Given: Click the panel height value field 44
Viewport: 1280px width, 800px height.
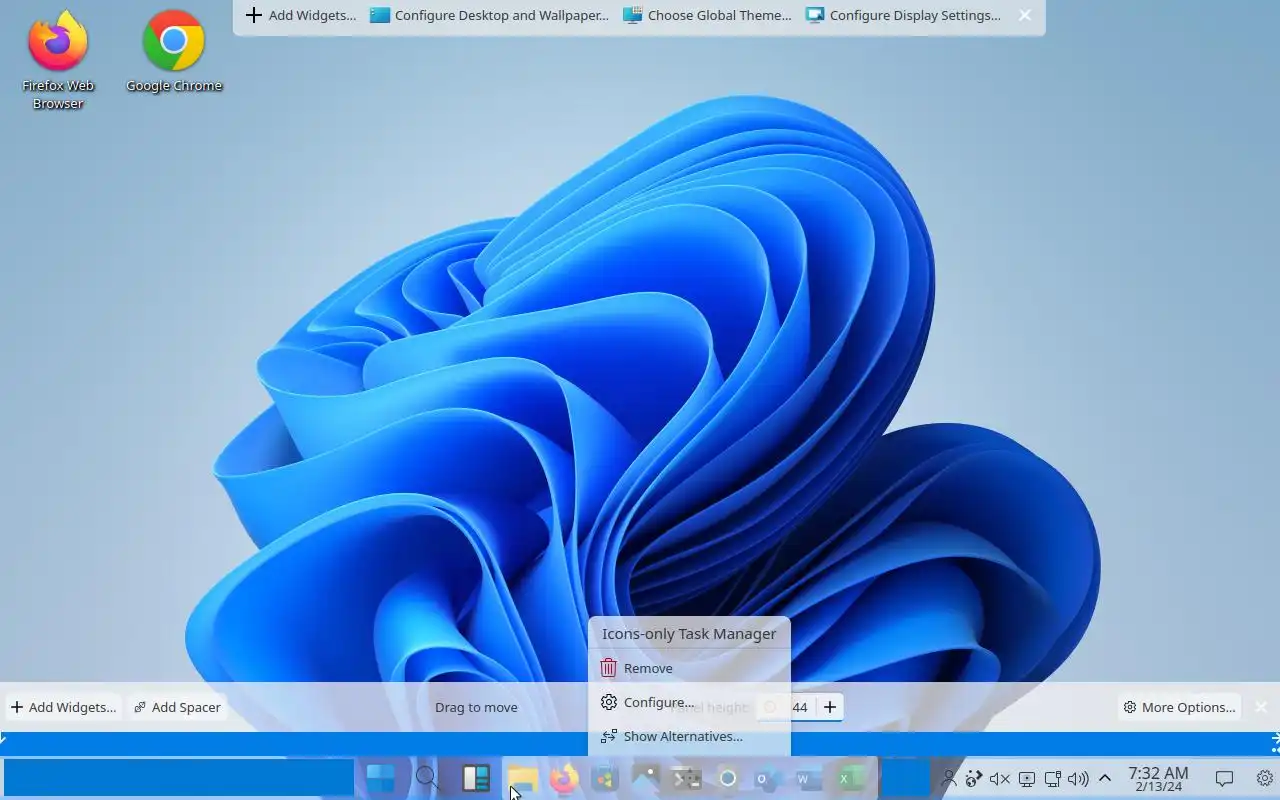Looking at the screenshot, I should click(x=800, y=707).
